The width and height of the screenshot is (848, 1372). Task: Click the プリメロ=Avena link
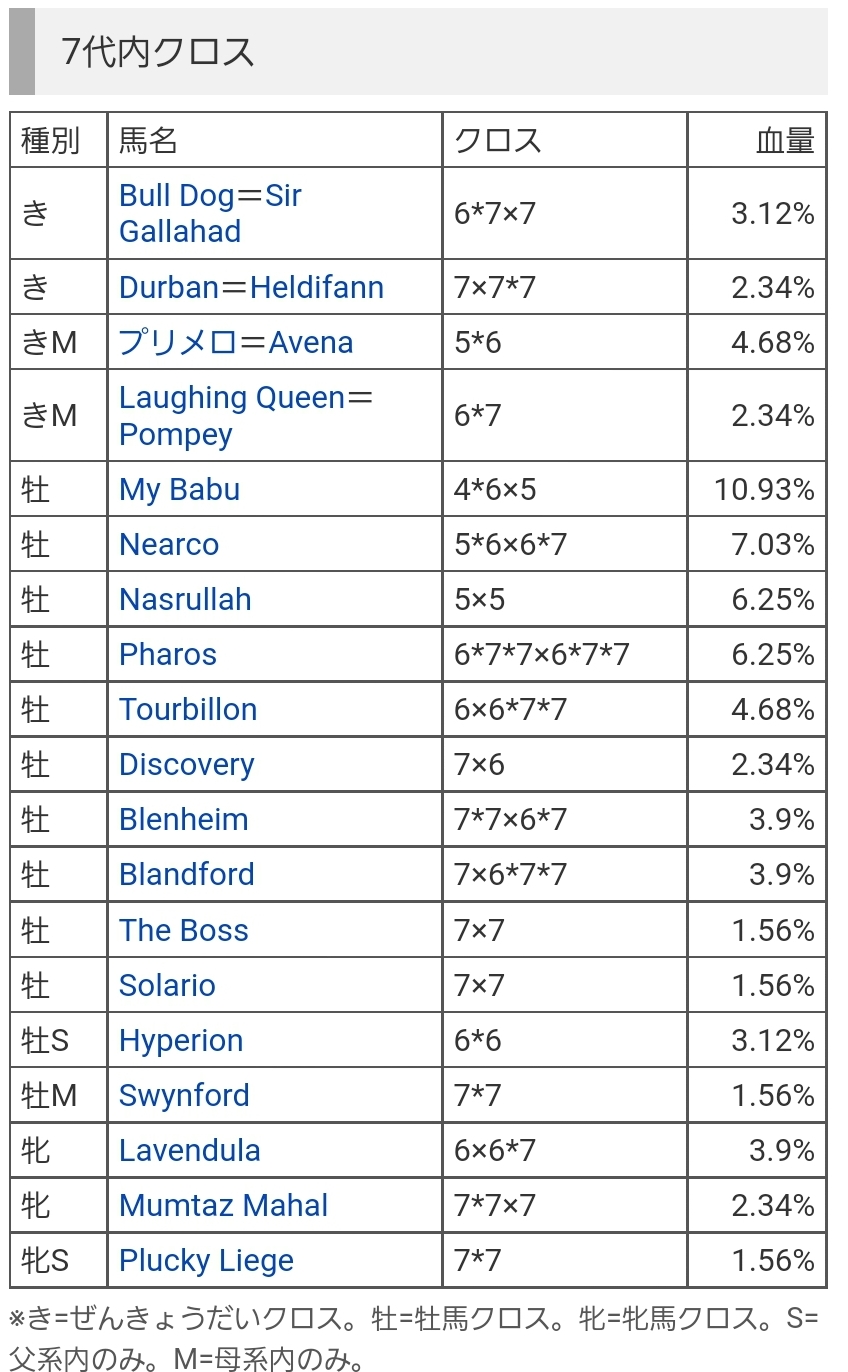coord(236,342)
